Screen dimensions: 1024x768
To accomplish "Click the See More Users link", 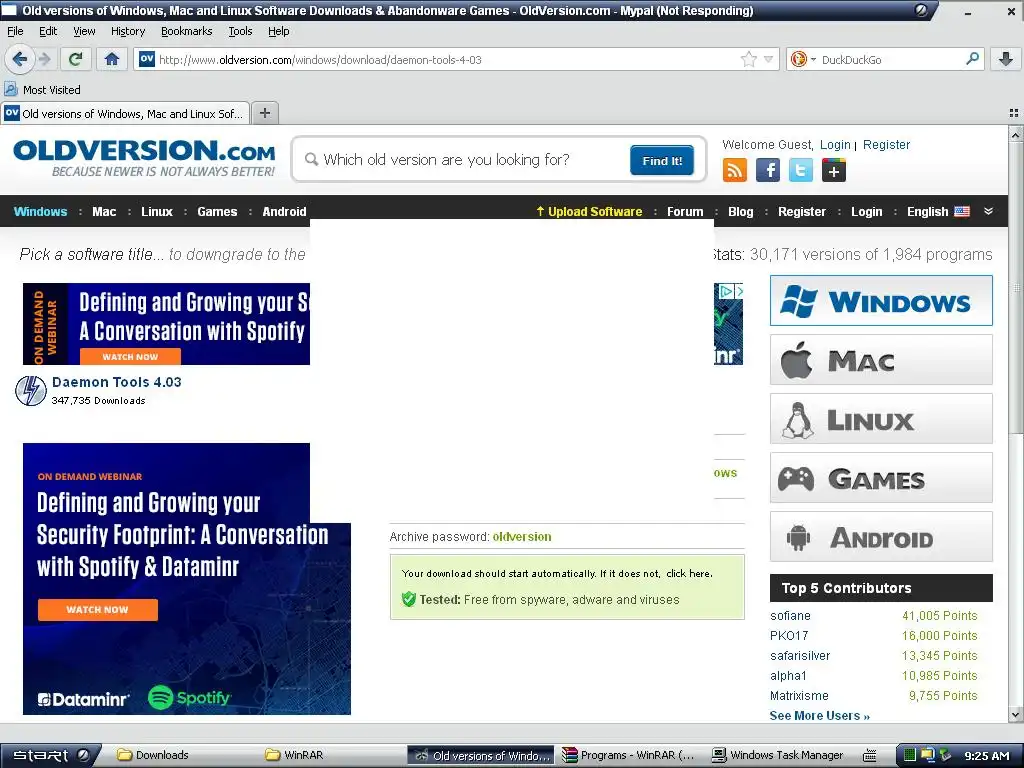I will click(820, 715).
